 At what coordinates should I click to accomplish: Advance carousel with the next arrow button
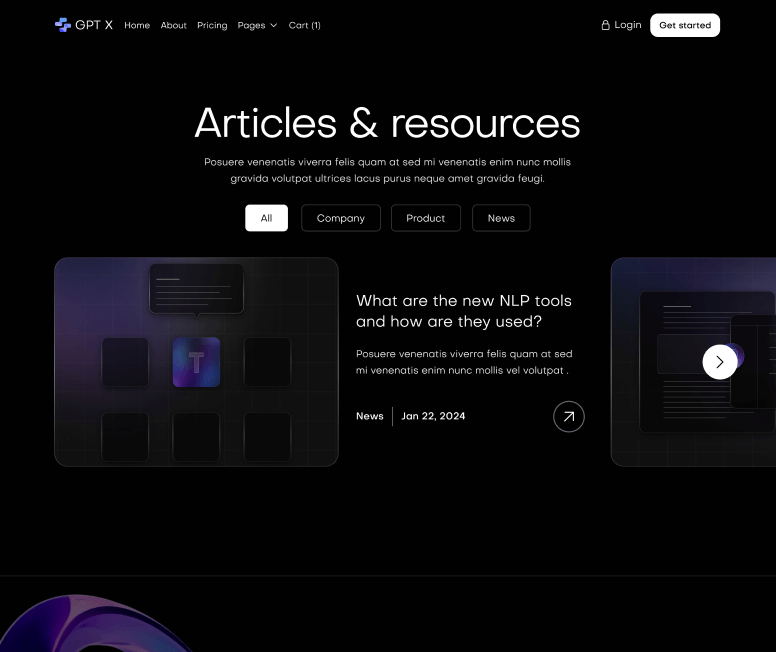pyautogui.click(x=720, y=362)
